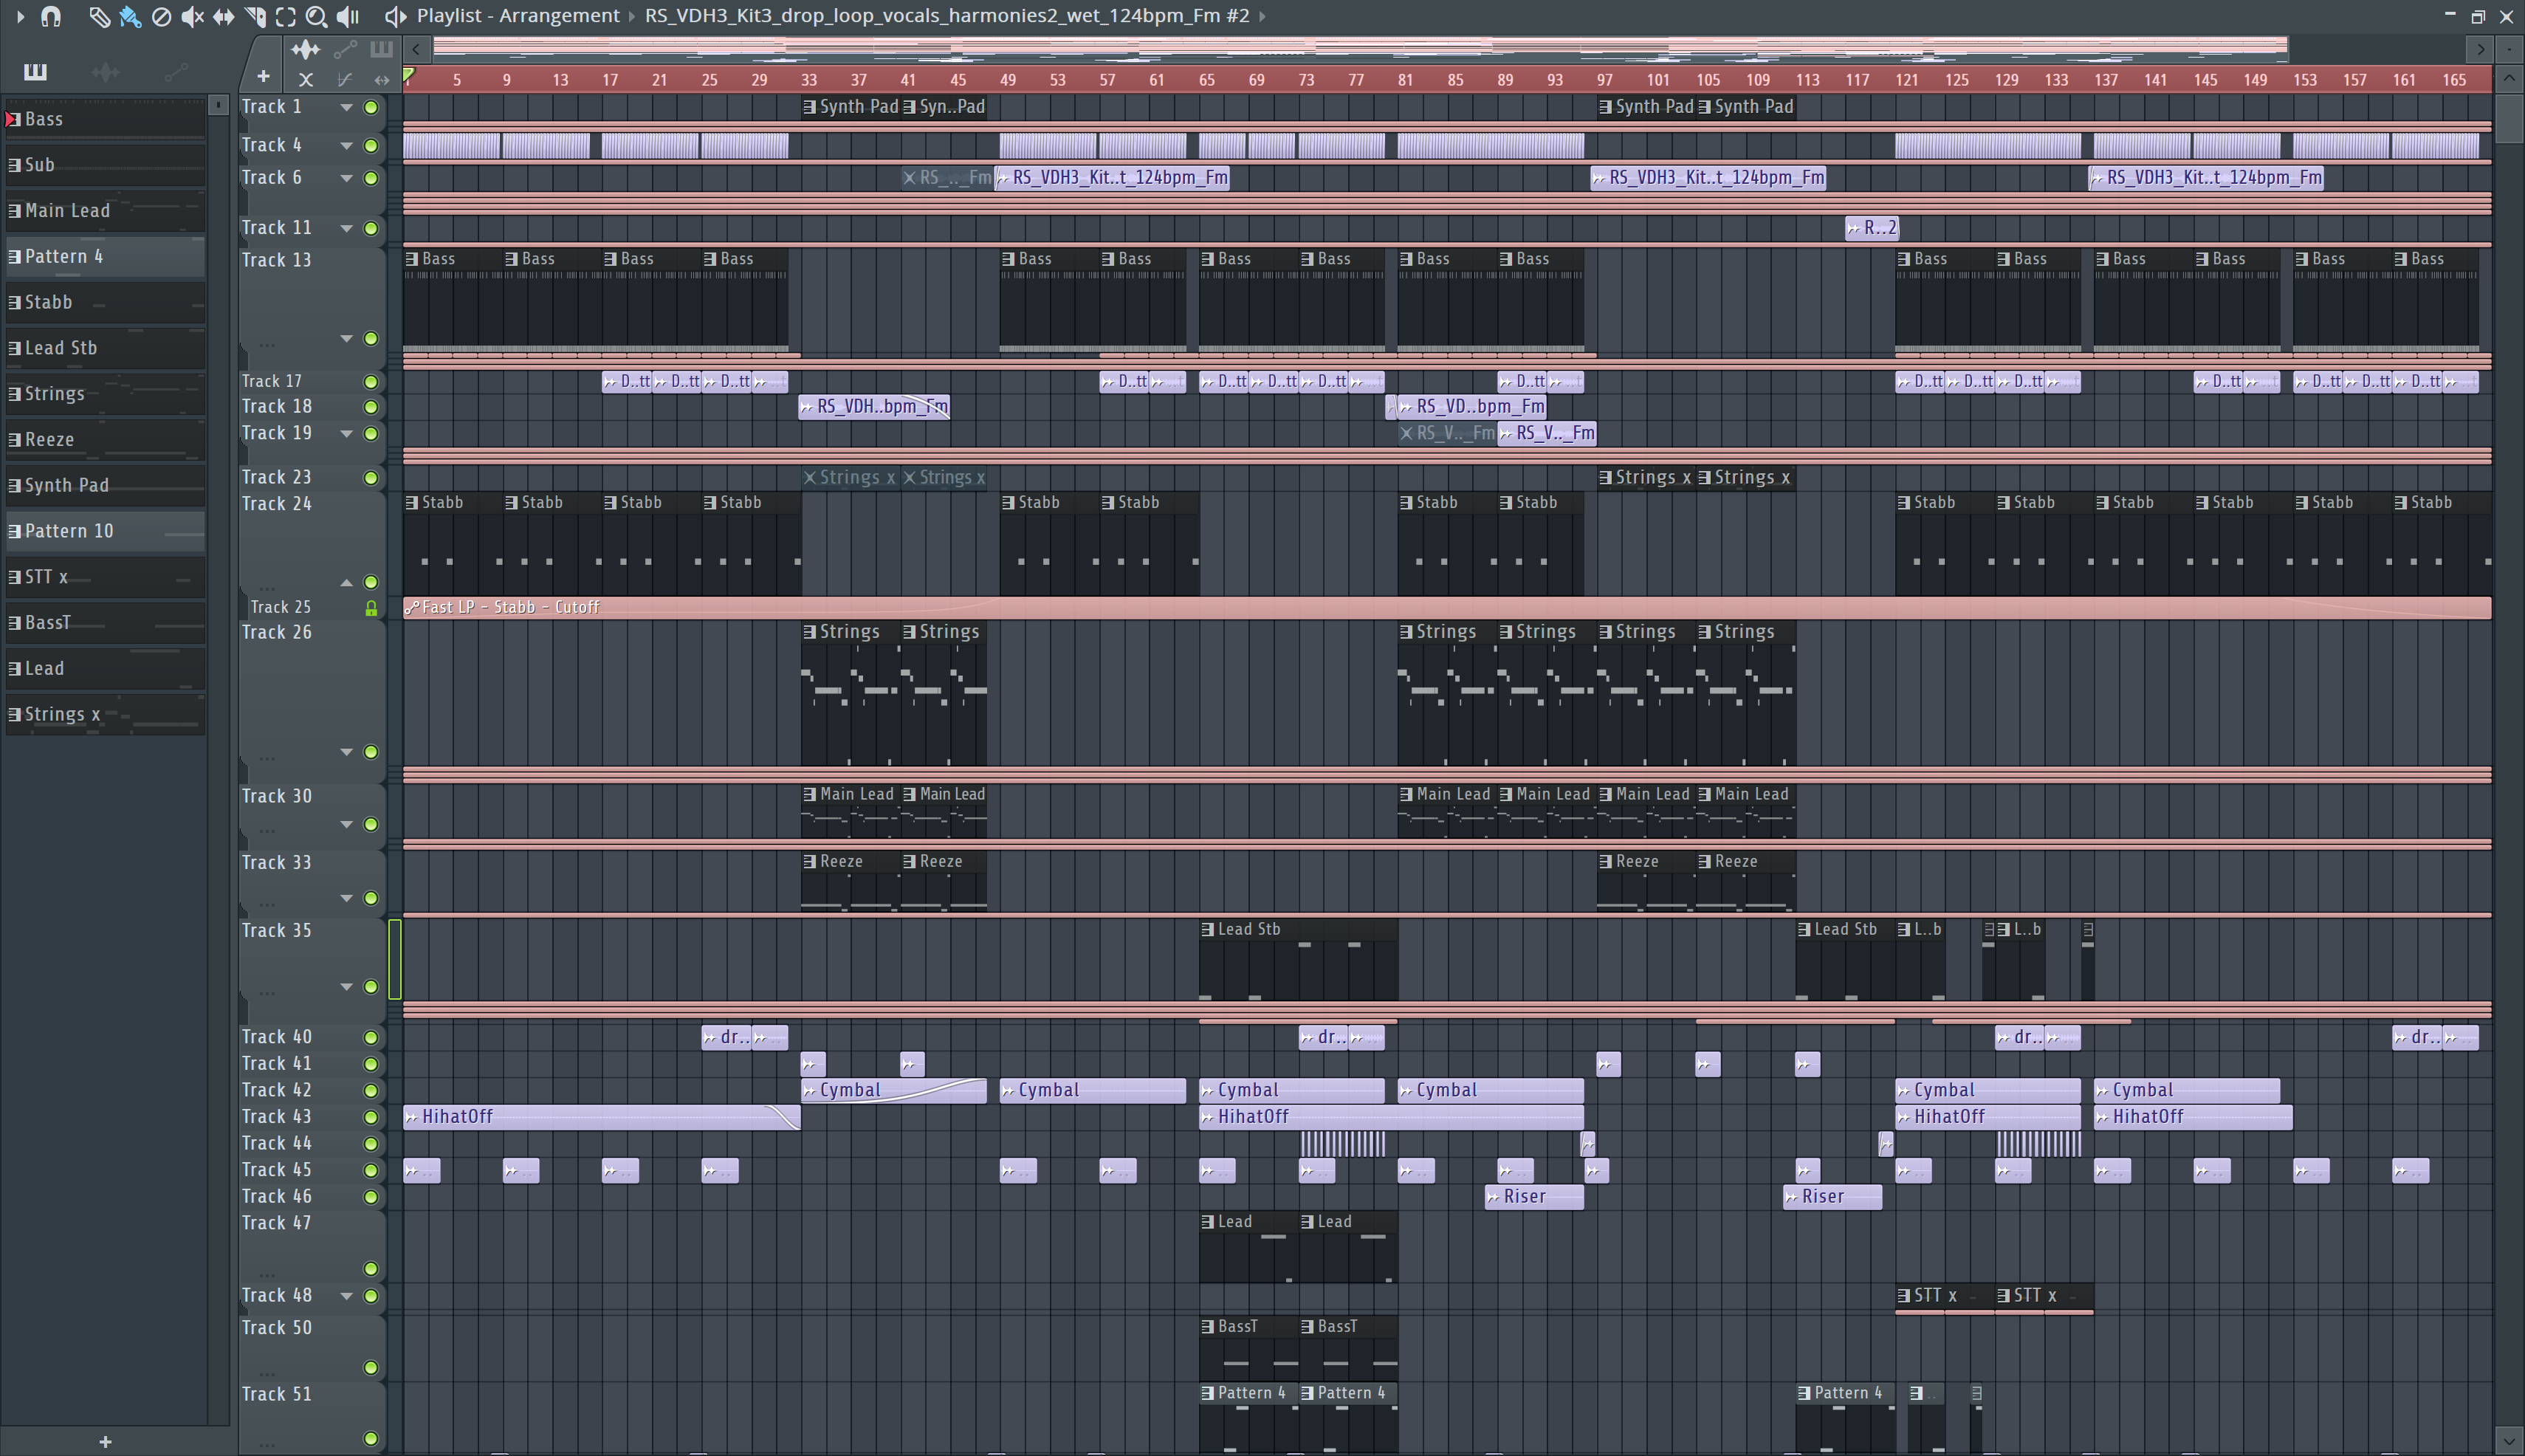Click the curve icon in the header
The image size is (2525, 1456).
pos(344,79)
